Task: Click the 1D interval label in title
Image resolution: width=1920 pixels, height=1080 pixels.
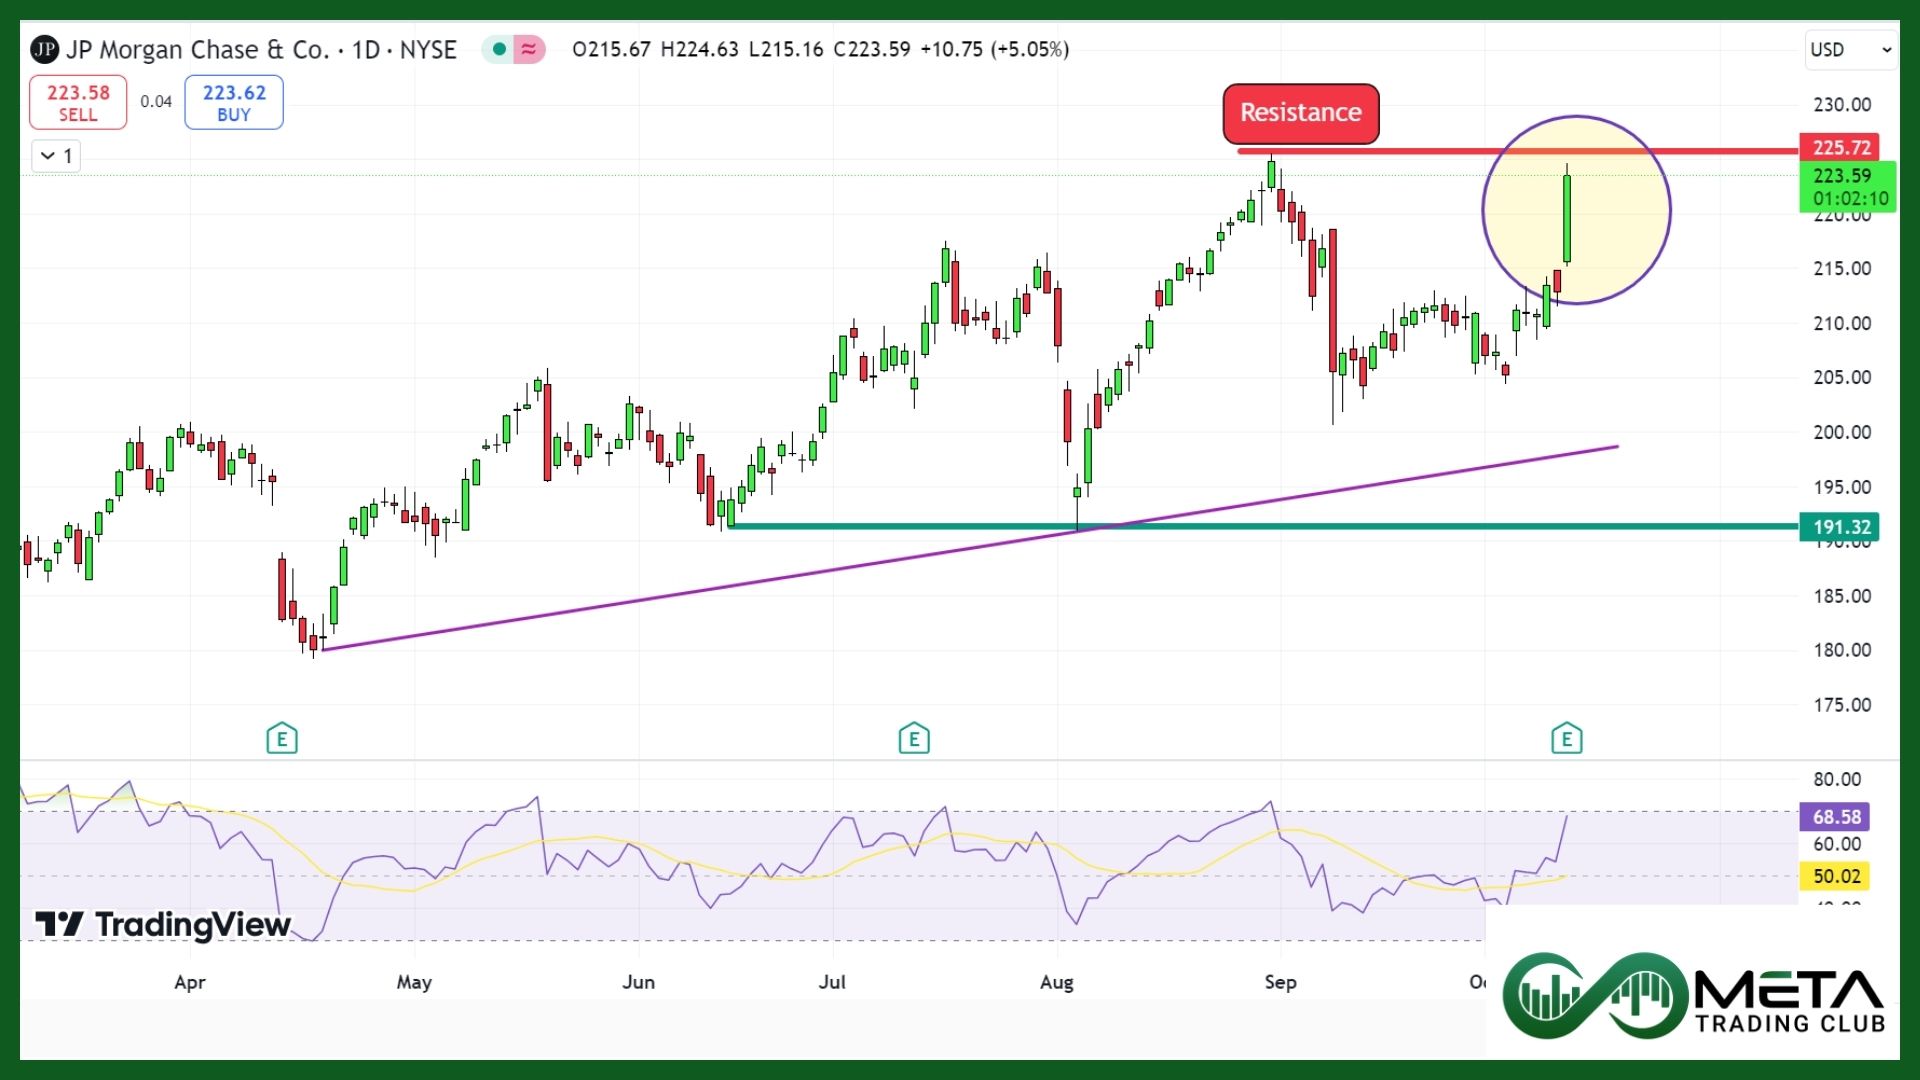Action: coord(366,49)
